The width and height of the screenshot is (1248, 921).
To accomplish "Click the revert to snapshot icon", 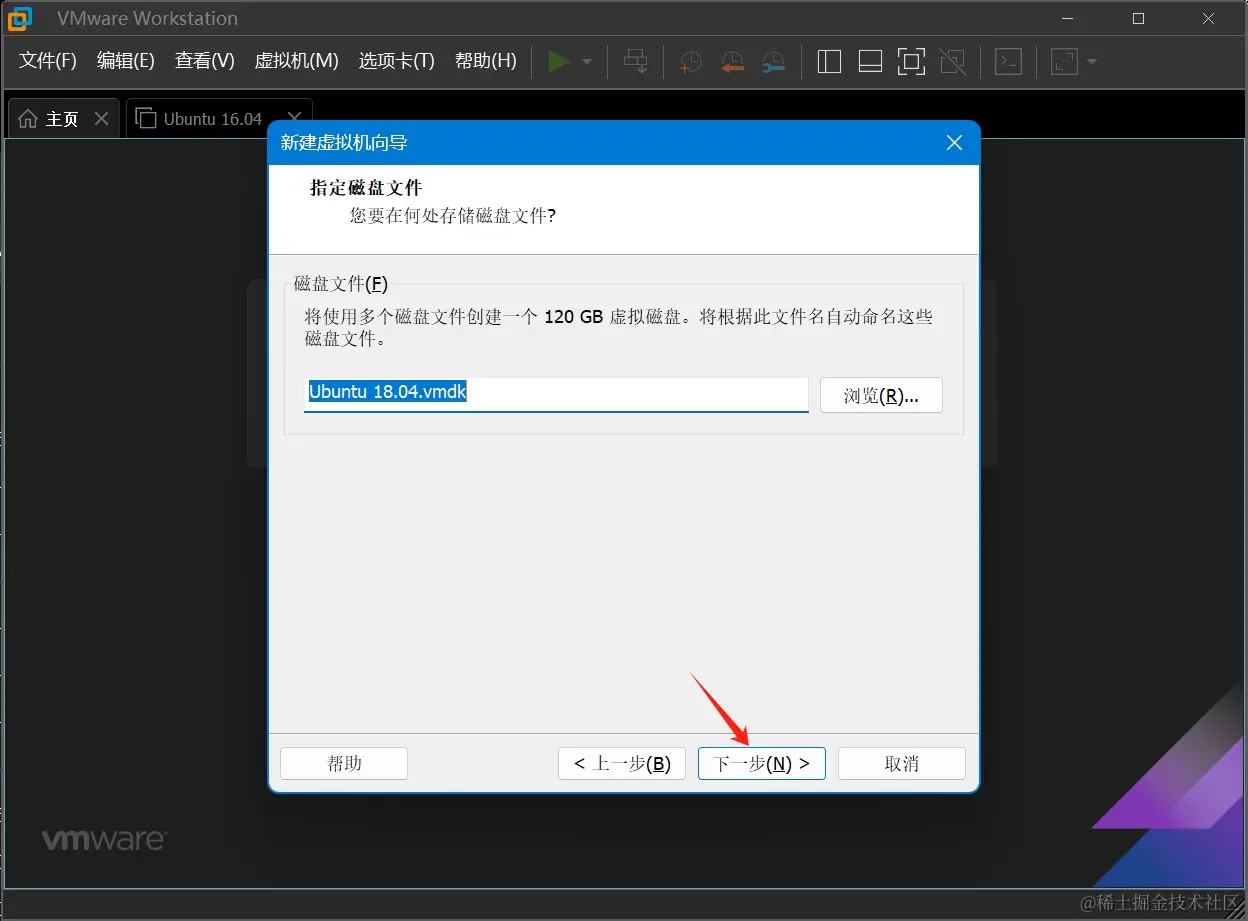I will [x=732, y=62].
